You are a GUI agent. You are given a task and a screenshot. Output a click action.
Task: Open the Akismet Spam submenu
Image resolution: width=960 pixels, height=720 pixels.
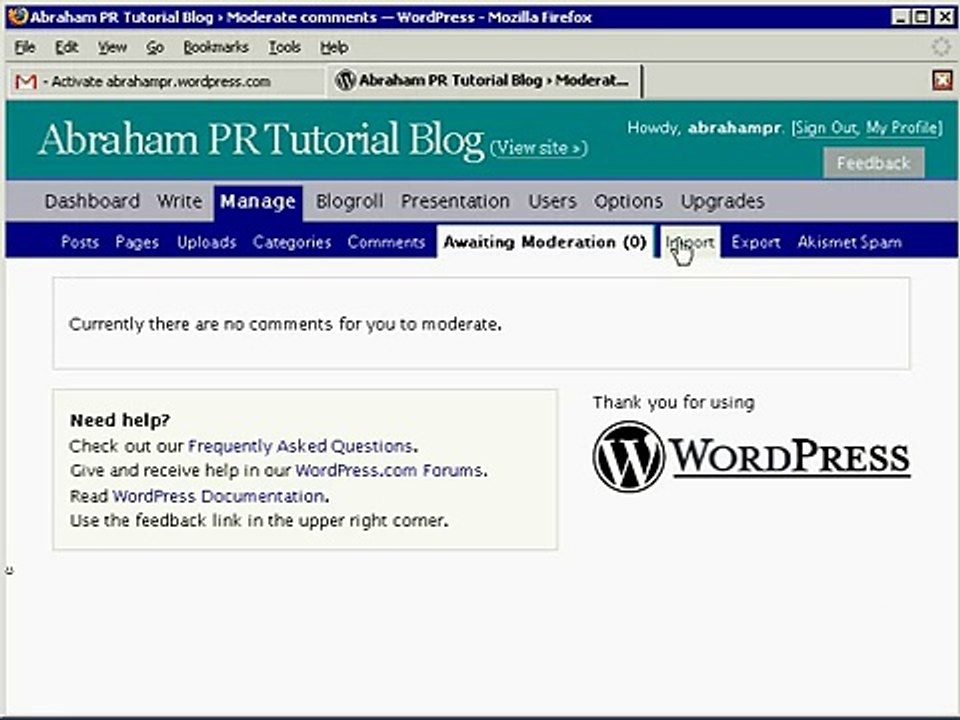coord(849,242)
